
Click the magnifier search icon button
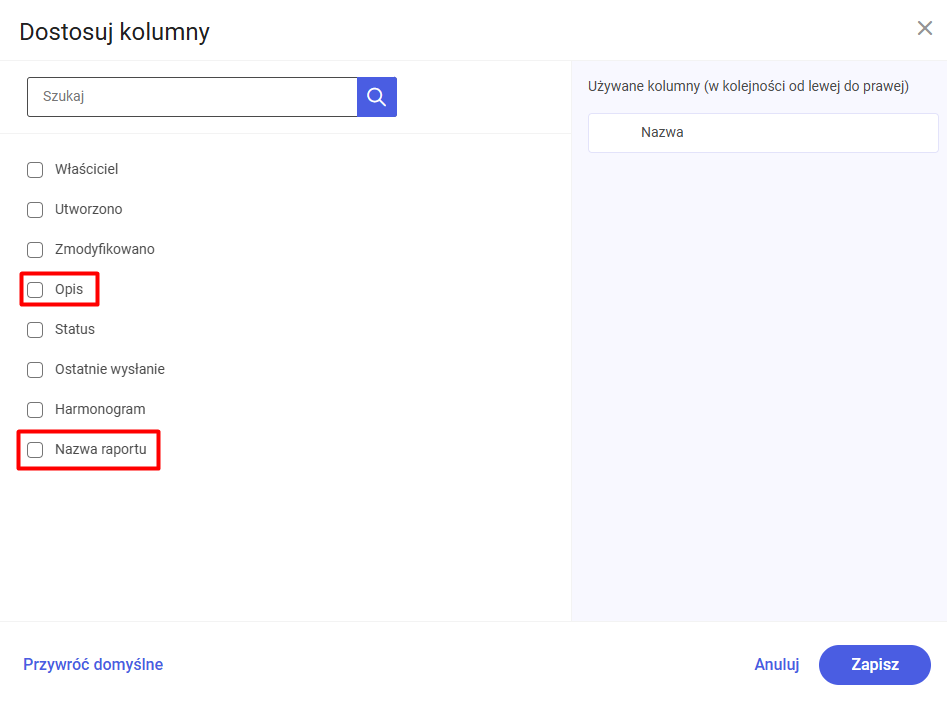376,97
